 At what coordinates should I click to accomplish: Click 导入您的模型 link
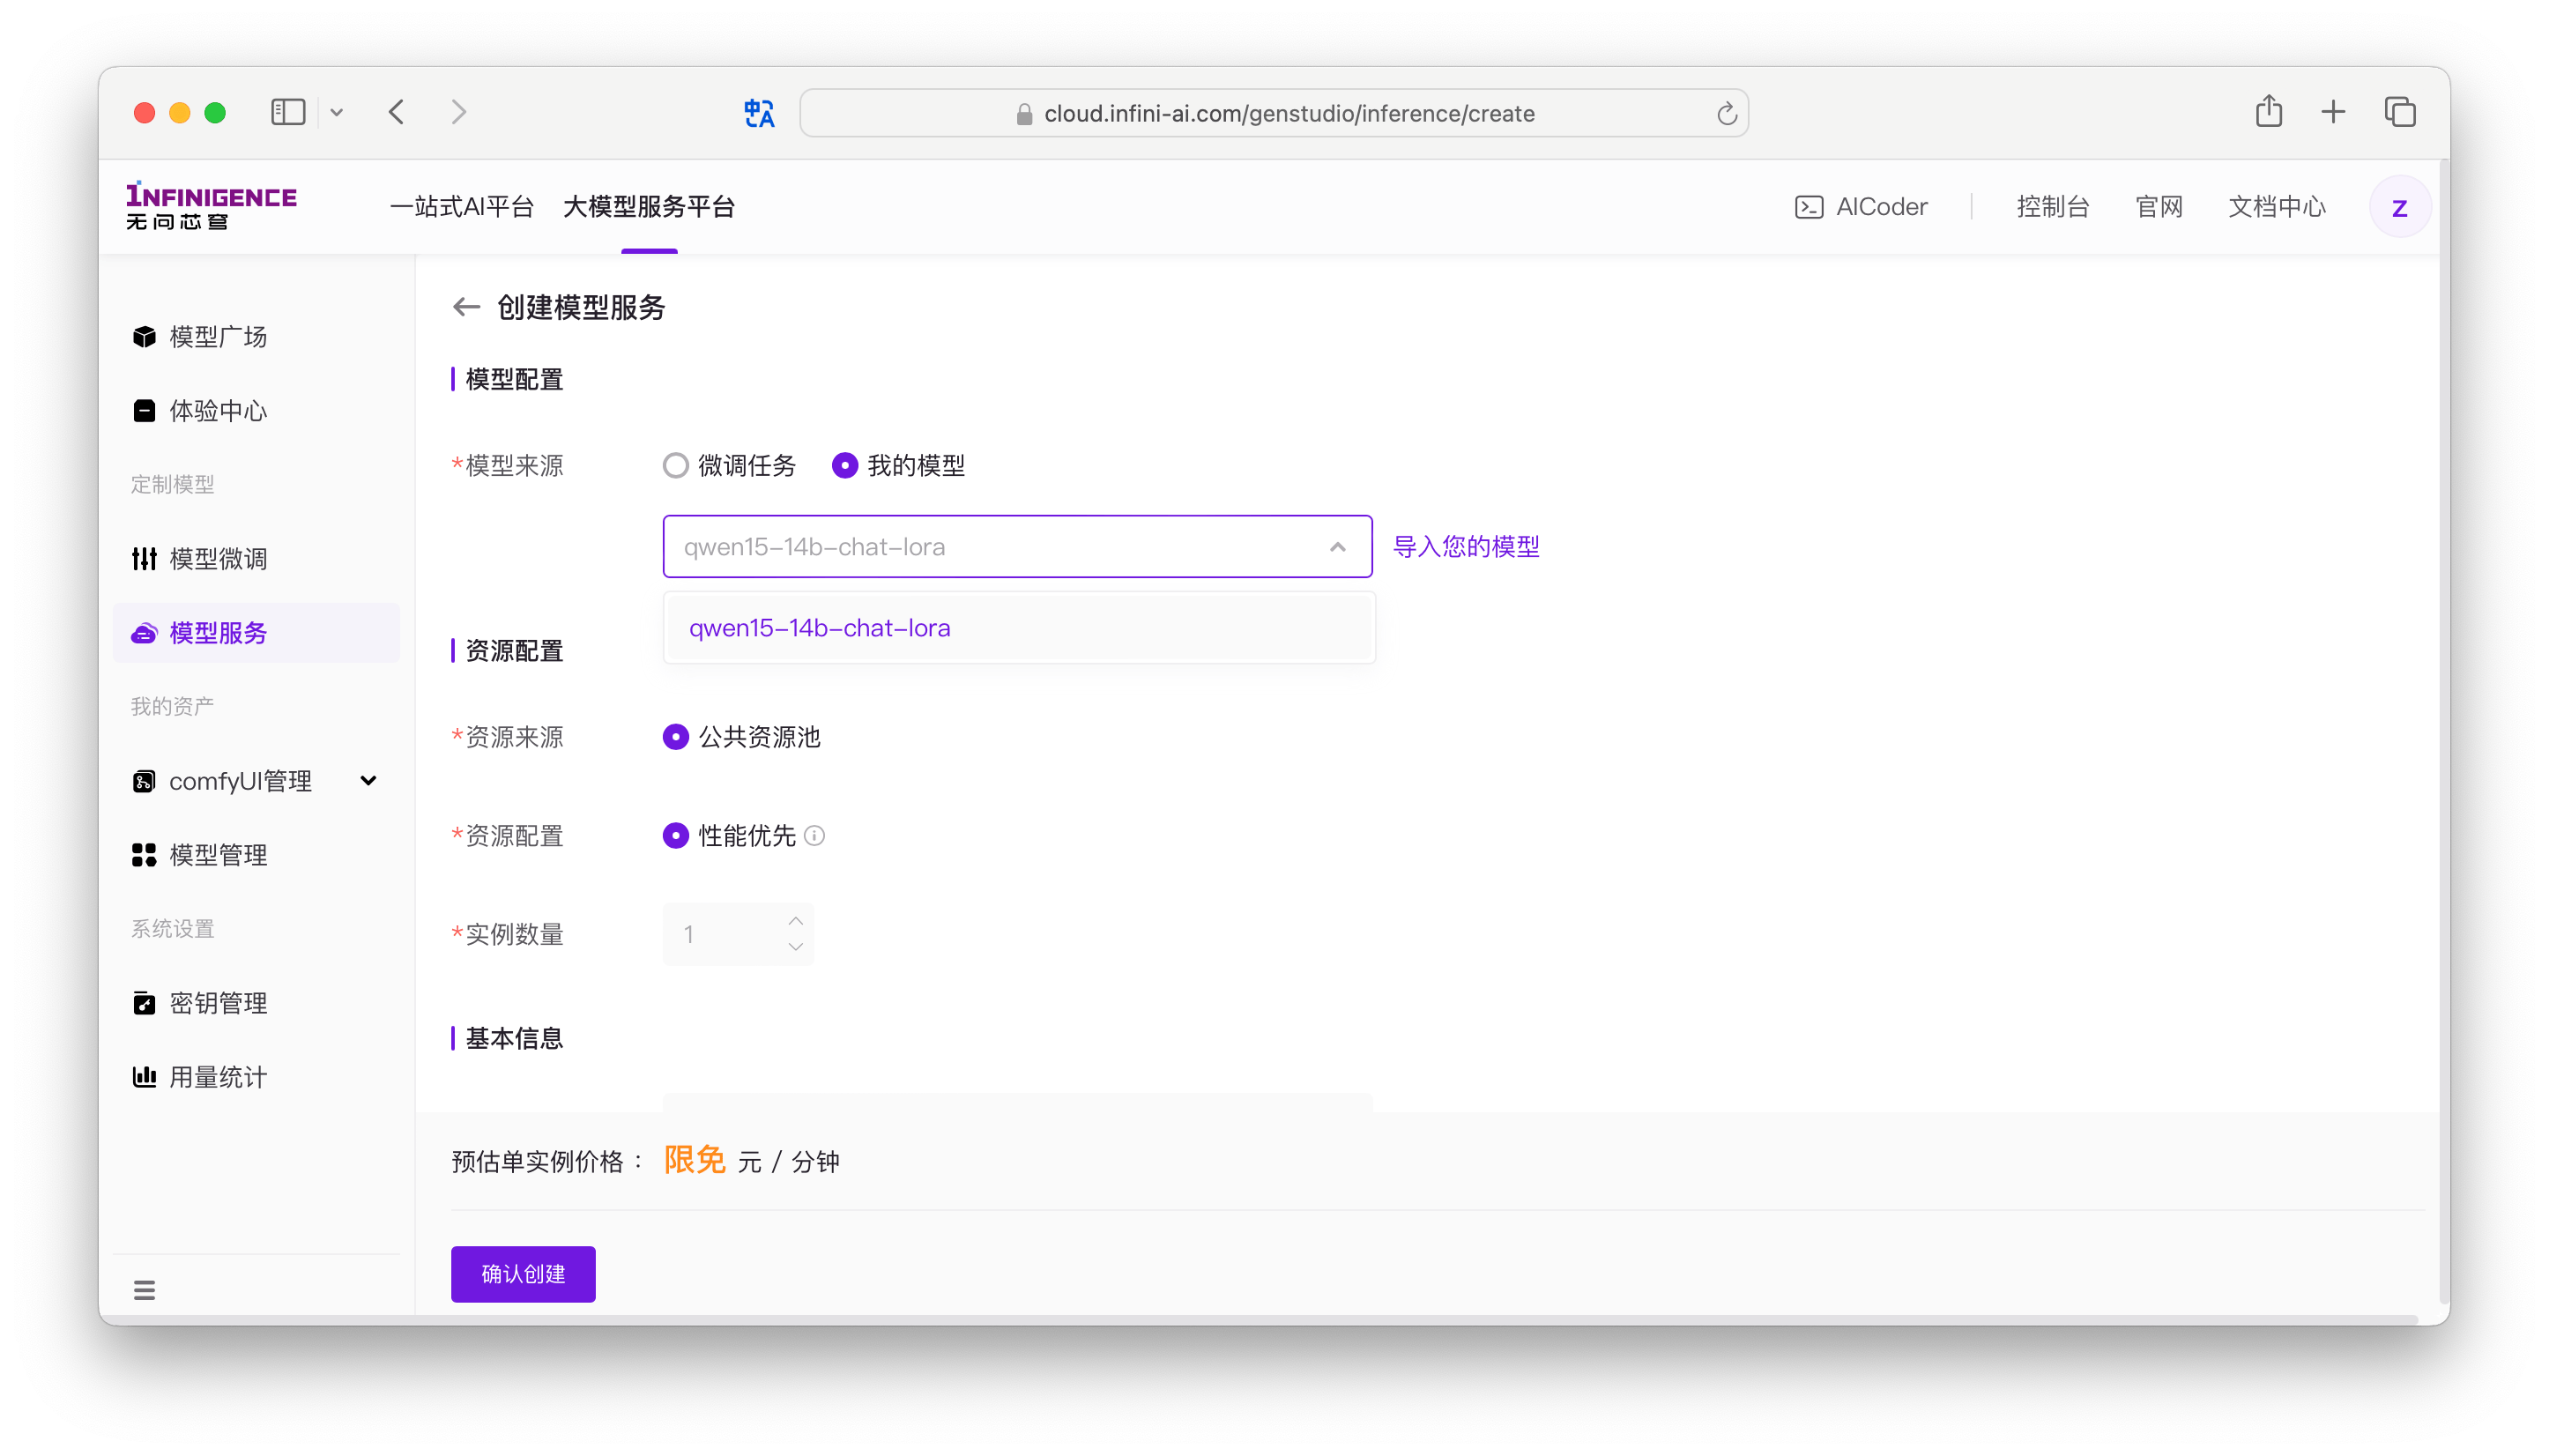pyautogui.click(x=1465, y=547)
